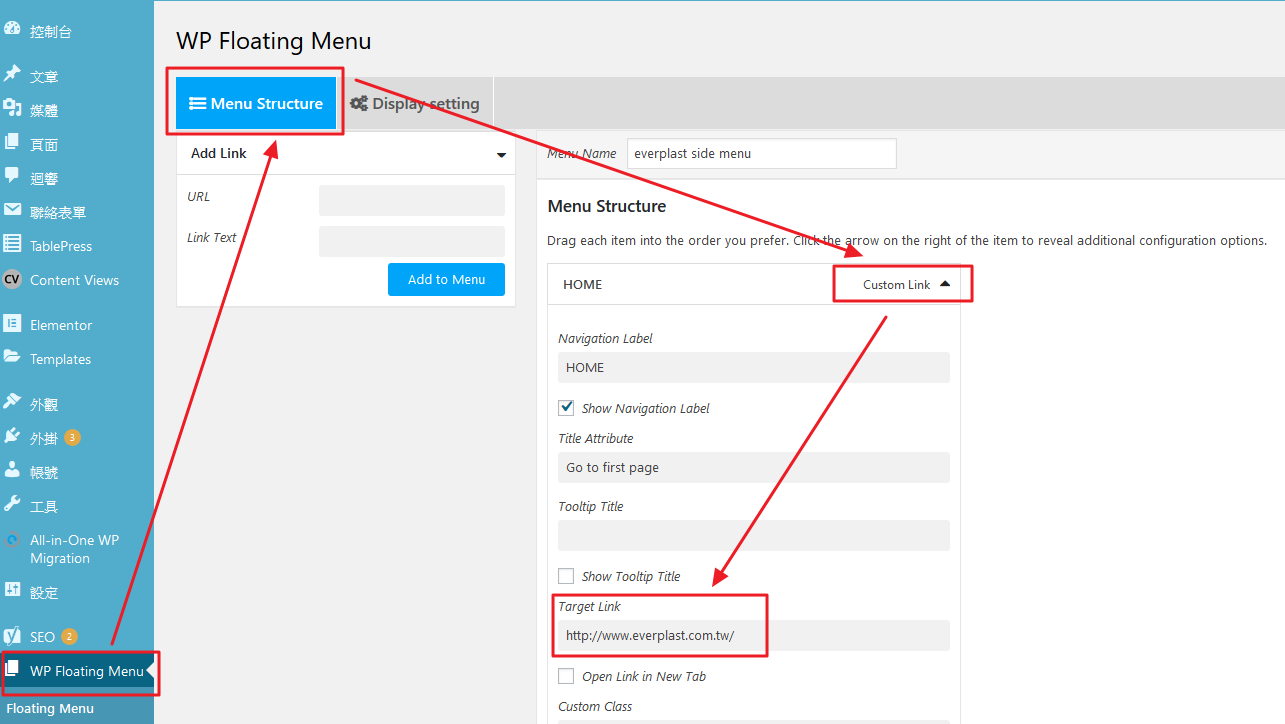Enable Show Tooltip Title checkbox

566,575
